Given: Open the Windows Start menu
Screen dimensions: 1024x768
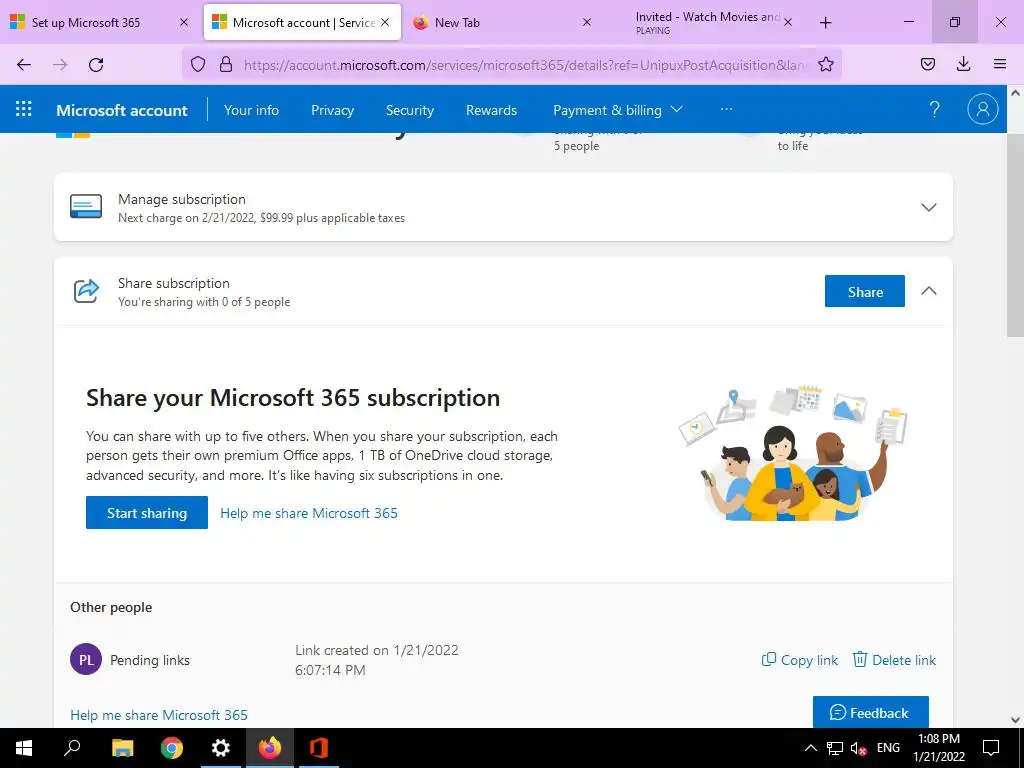Looking at the screenshot, I should coord(24,748).
